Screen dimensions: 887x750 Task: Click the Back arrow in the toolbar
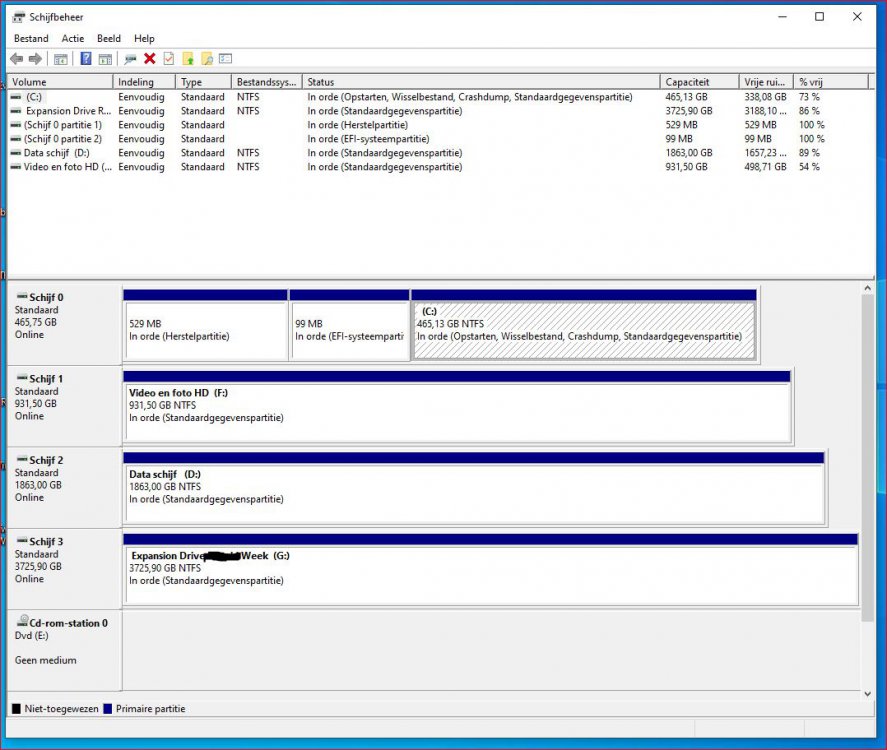16,59
